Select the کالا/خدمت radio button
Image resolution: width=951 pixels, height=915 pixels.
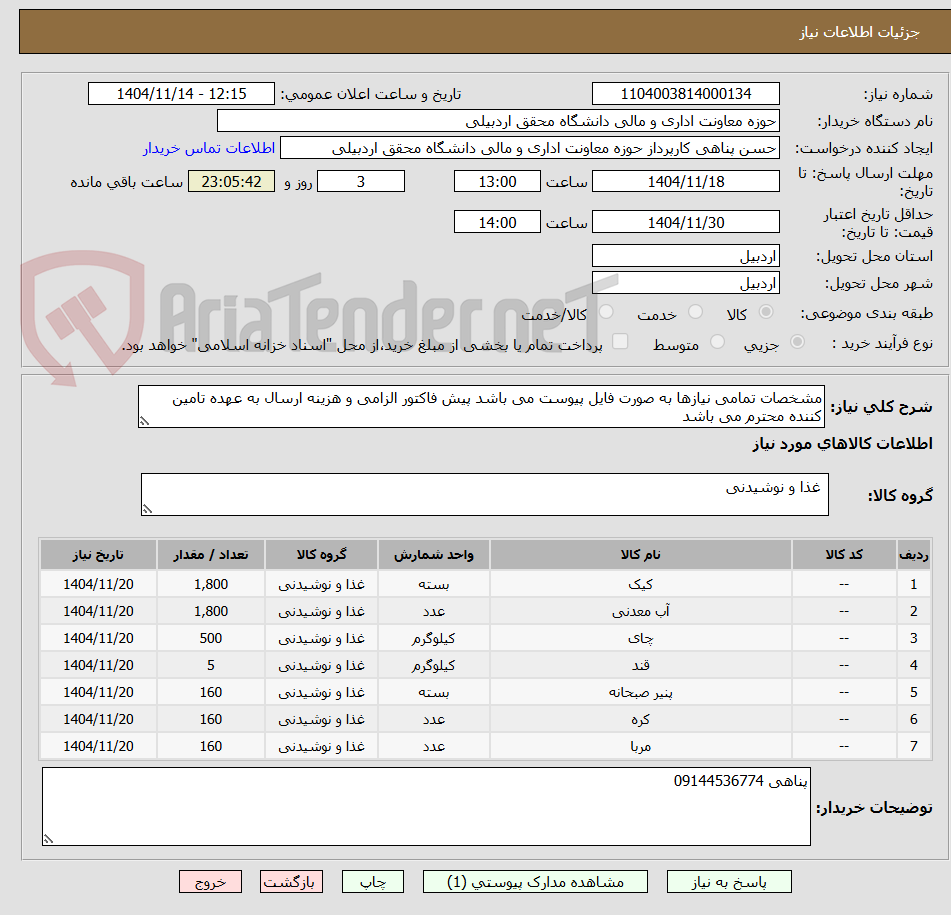pos(606,312)
